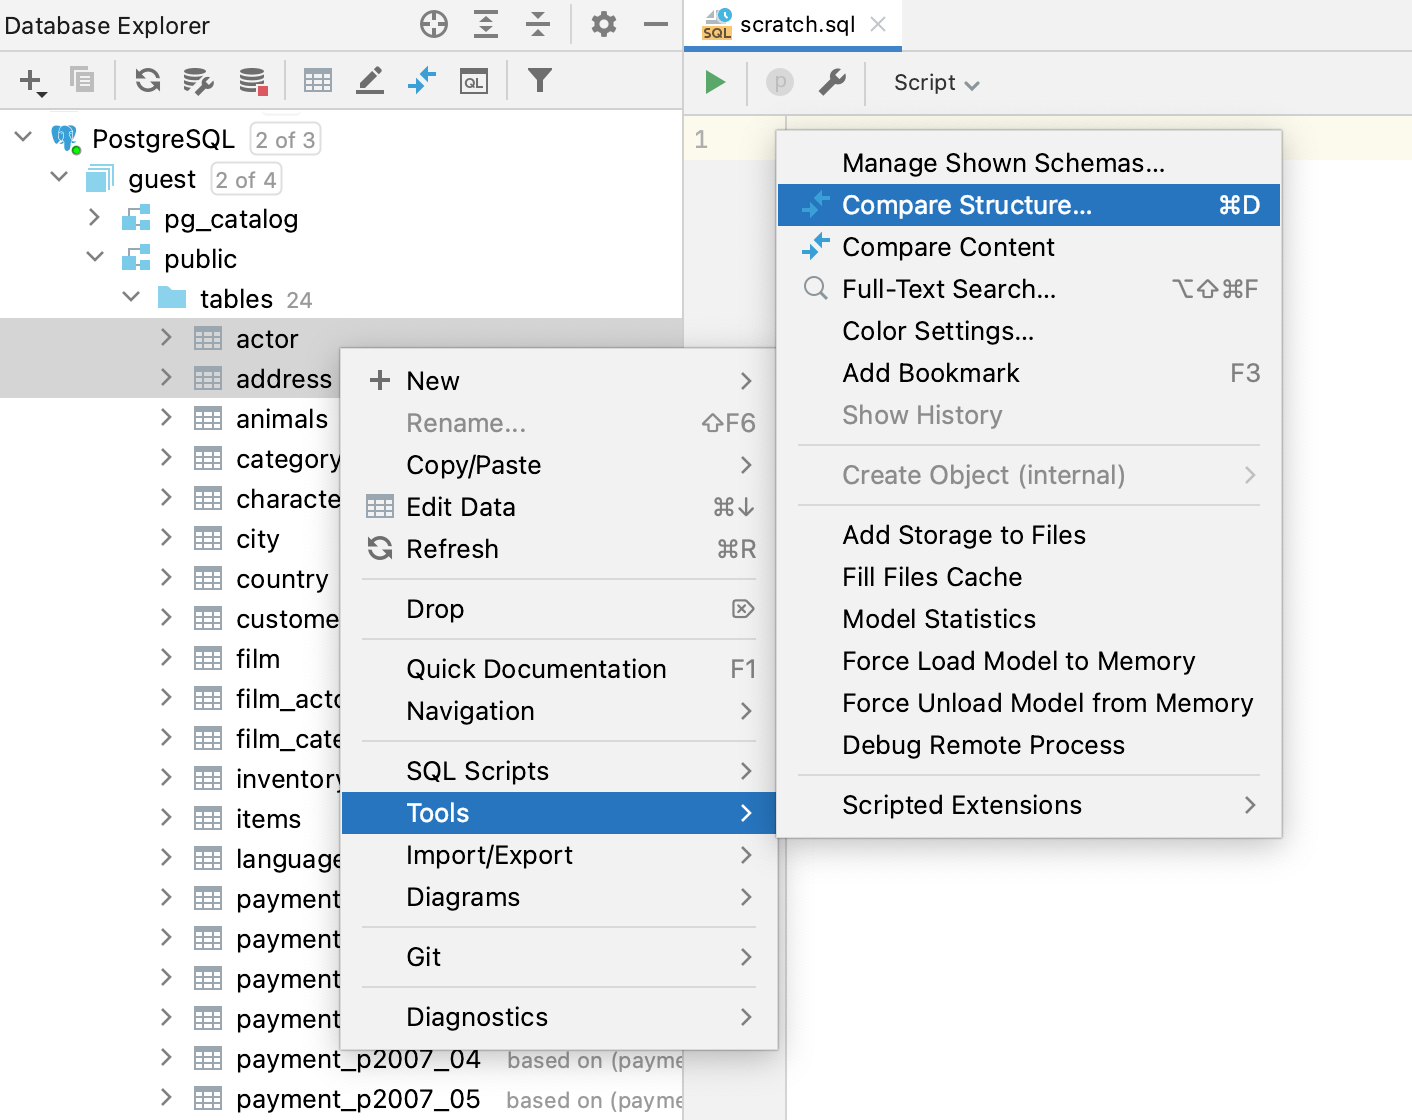The height and width of the screenshot is (1120, 1412).
Task: Select Compare Structure from the menu
Action: tap(966, 204)
